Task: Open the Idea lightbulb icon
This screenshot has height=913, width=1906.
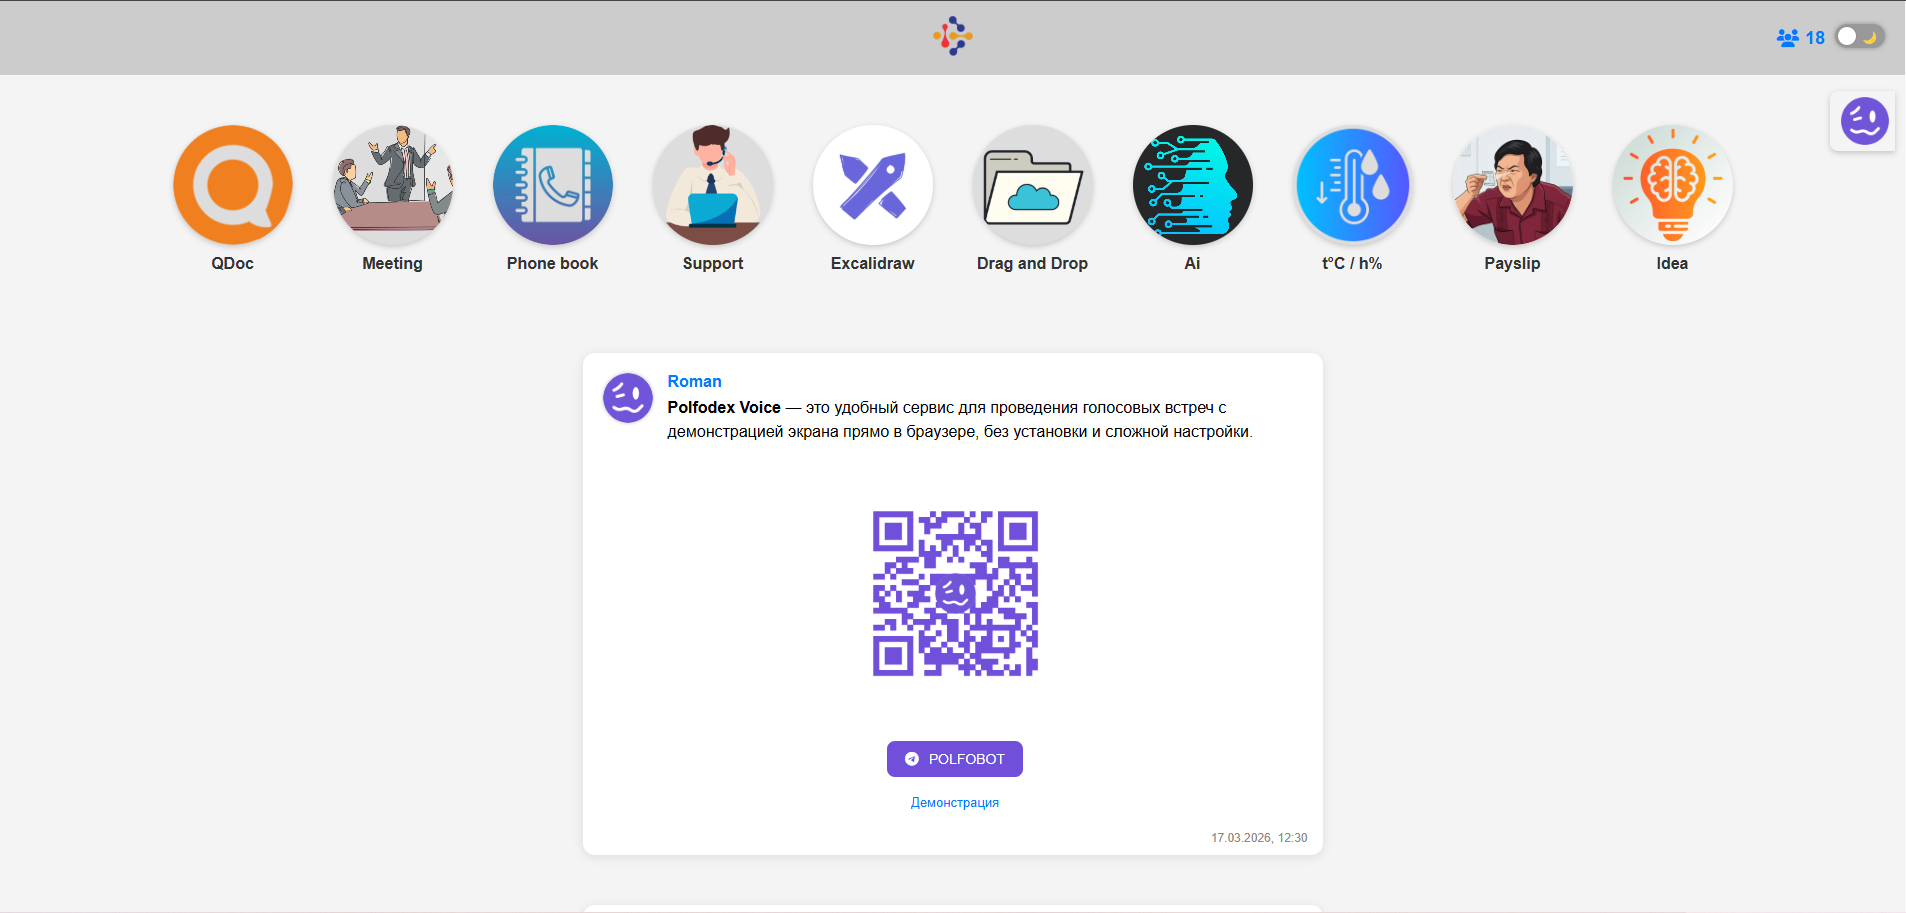Action: point(1673,185)
